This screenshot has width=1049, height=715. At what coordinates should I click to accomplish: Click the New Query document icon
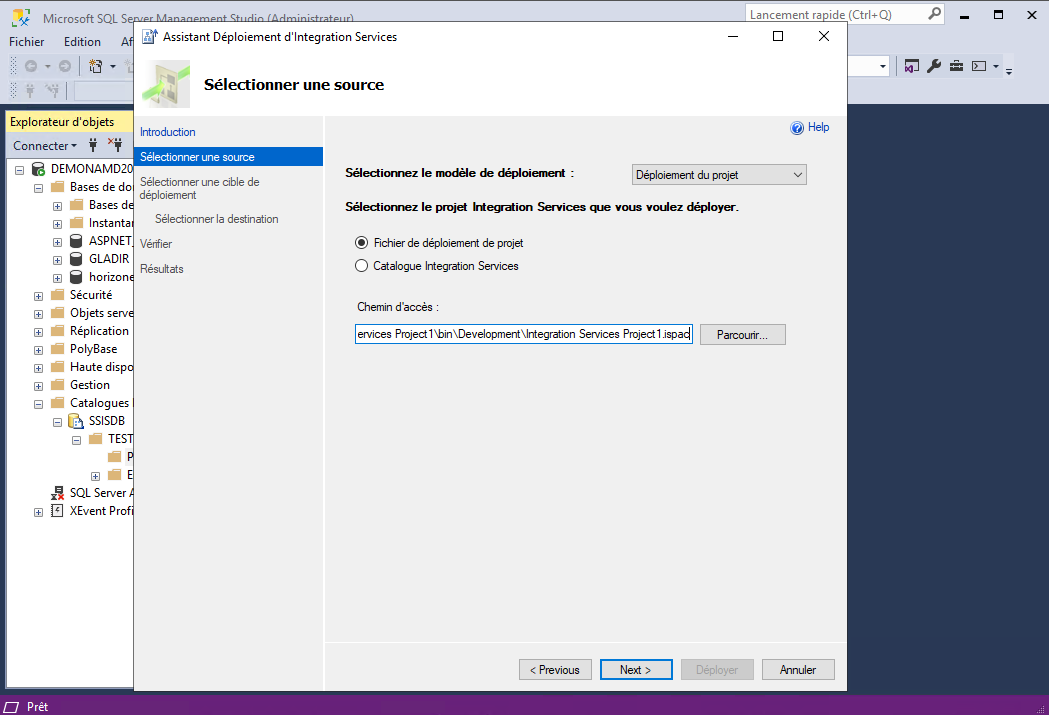coord(96,66)
